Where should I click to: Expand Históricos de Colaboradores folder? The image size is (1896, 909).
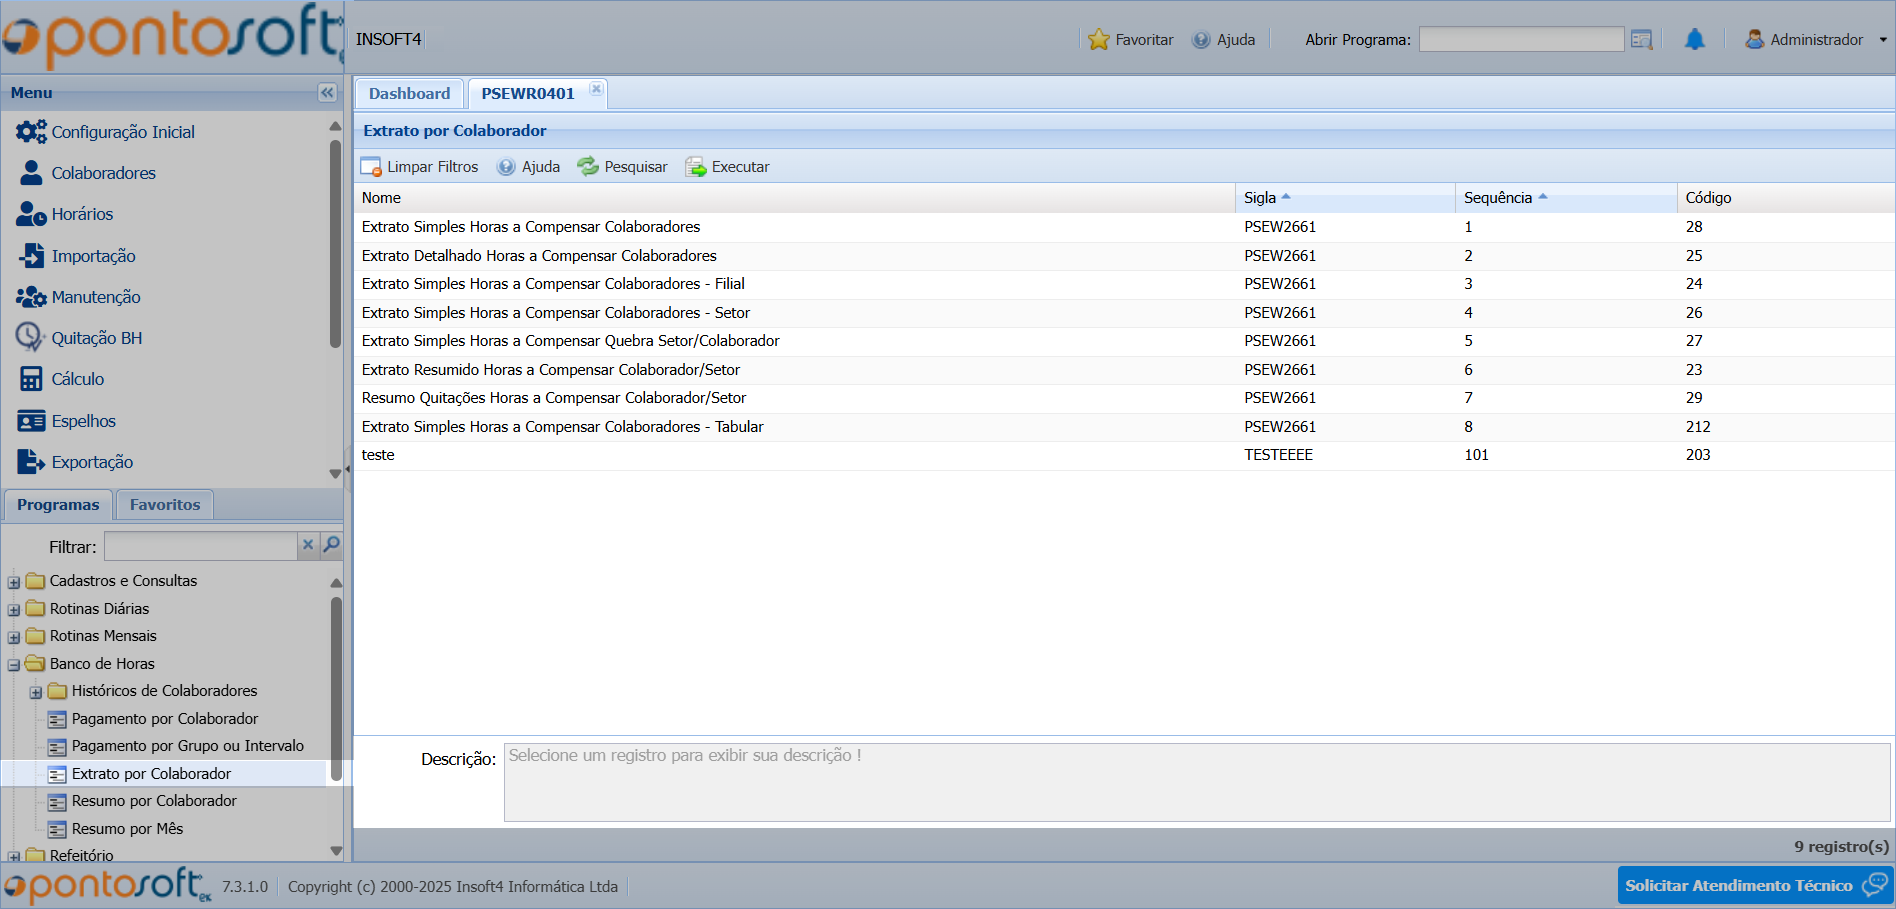[x=36, y=692]
